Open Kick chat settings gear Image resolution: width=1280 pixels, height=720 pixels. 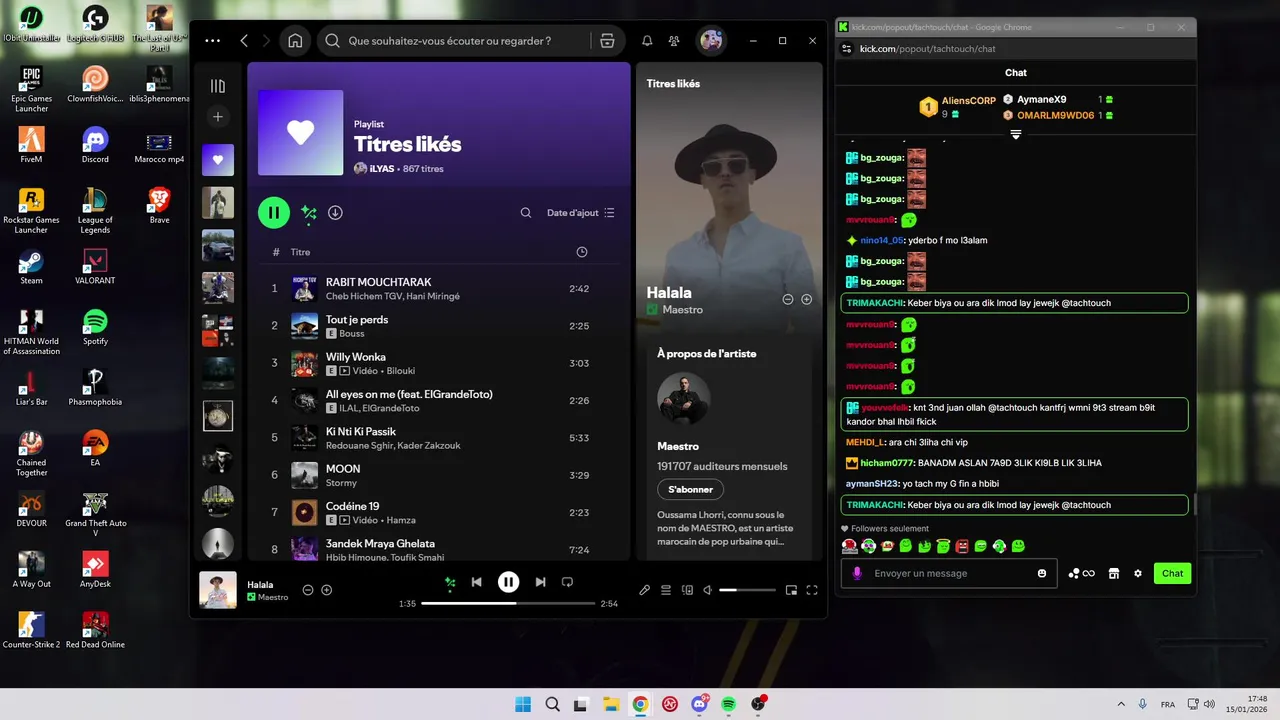point(1138,573)
